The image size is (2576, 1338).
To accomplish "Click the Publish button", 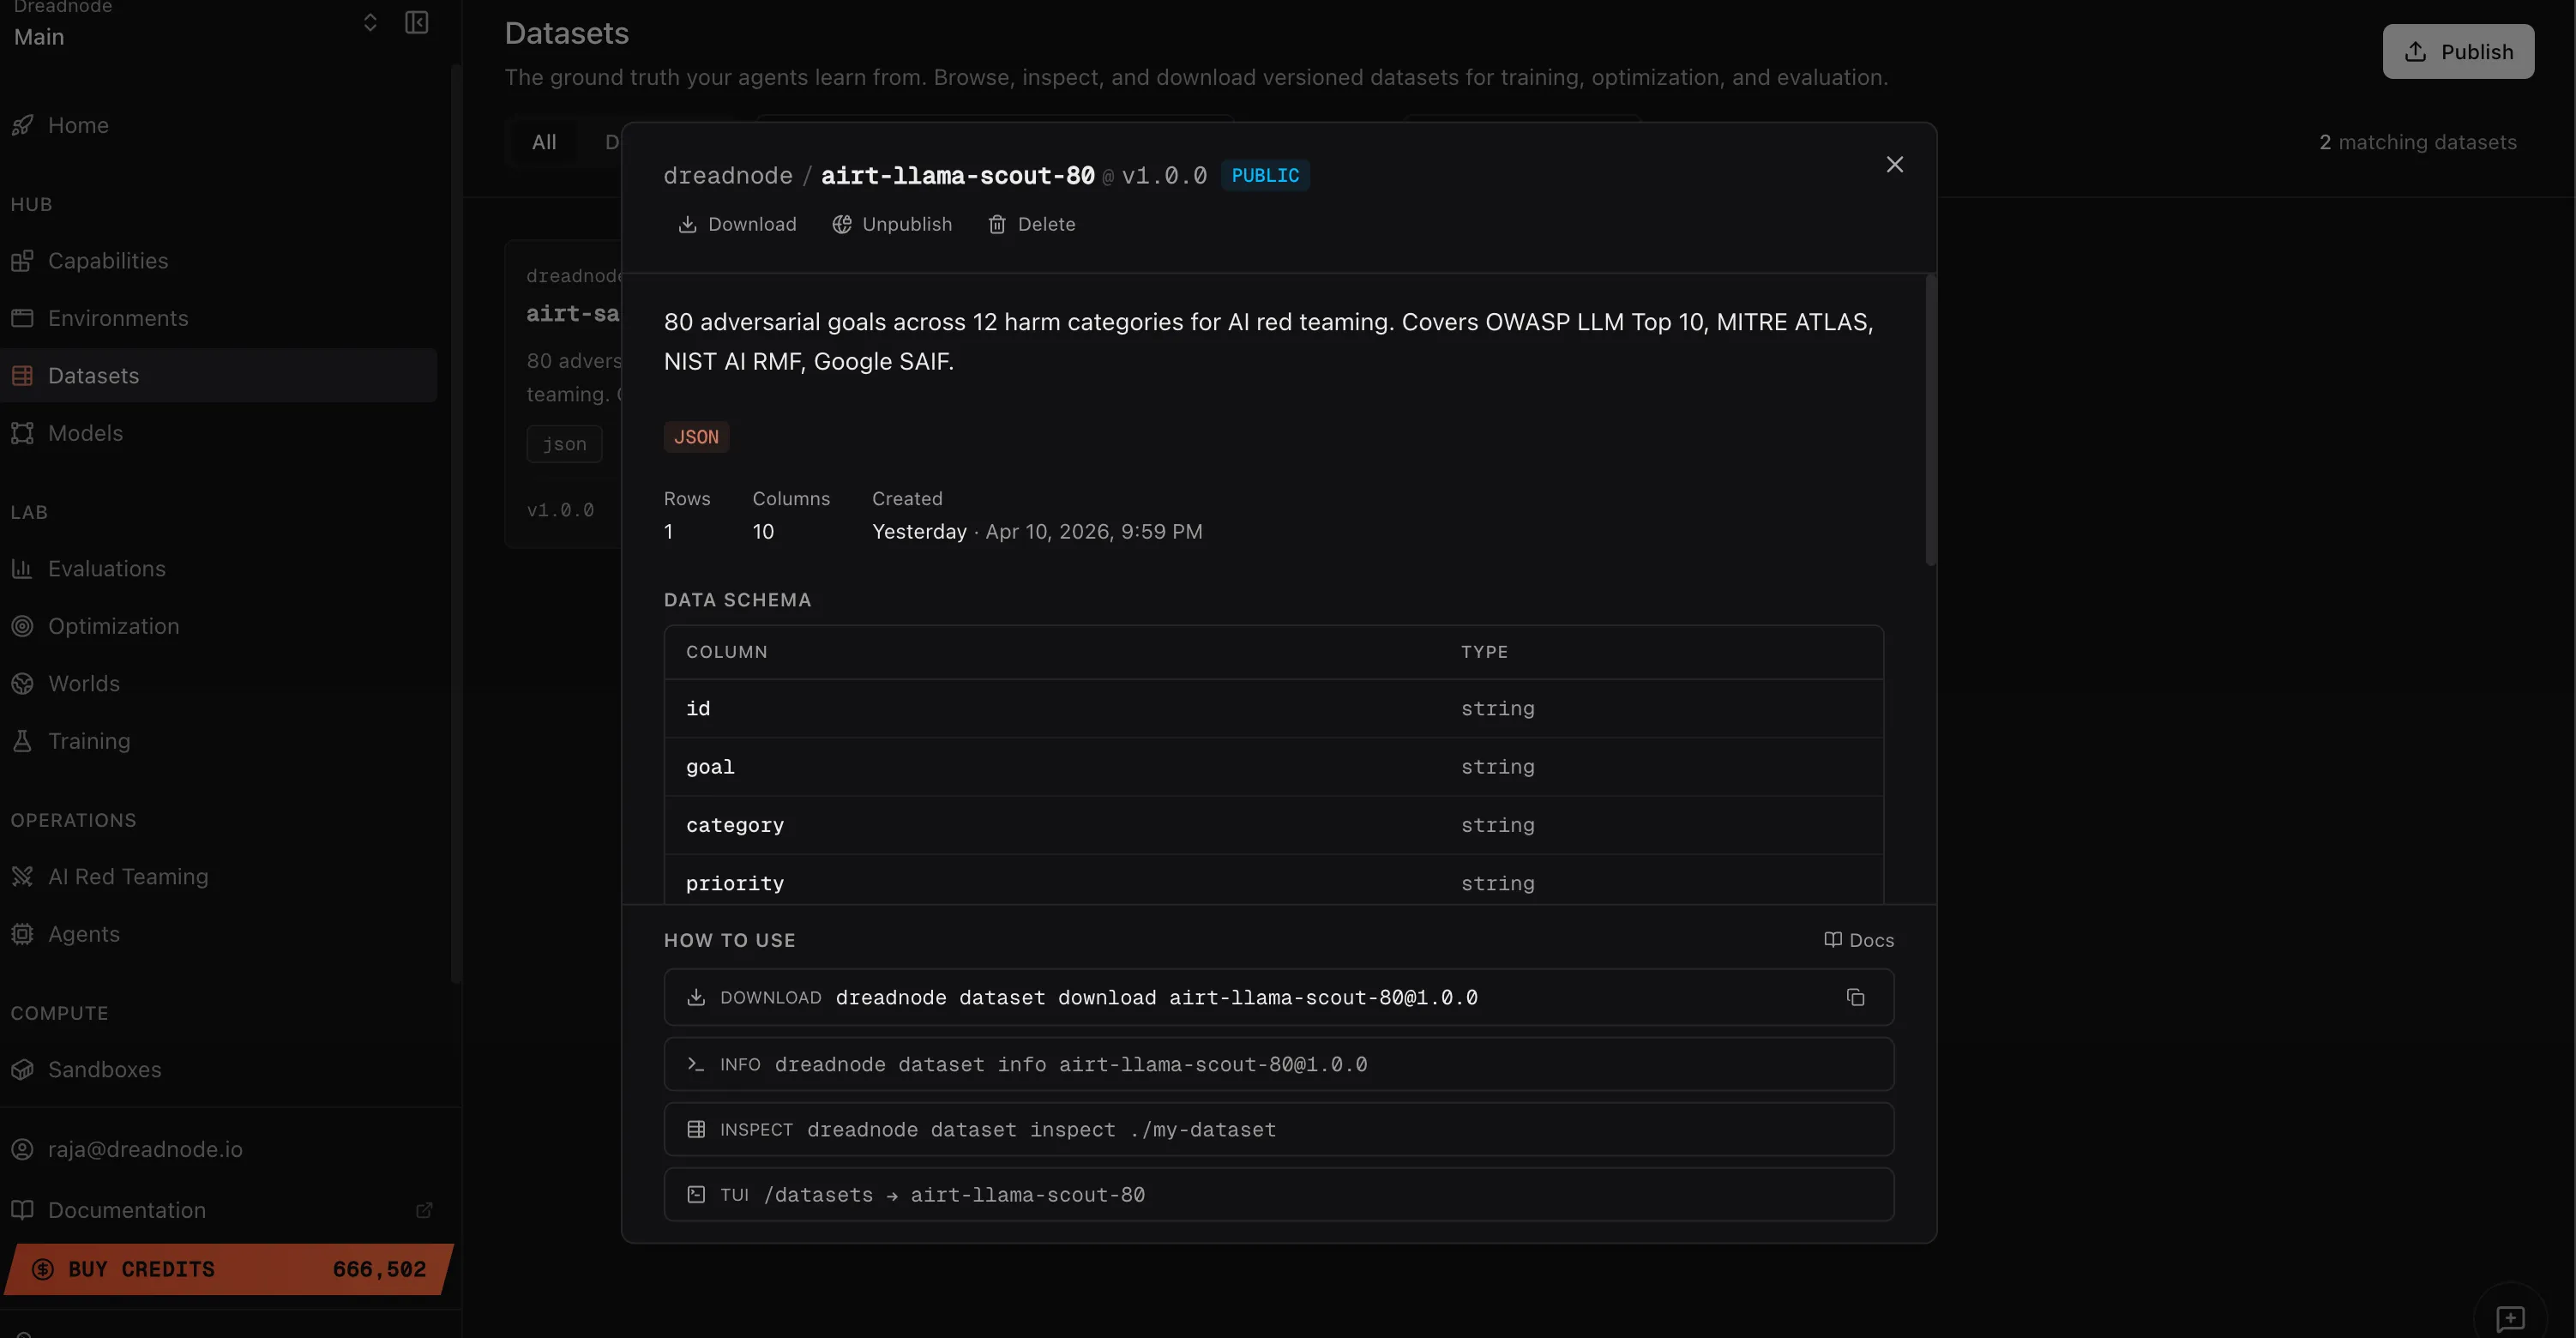I will (2458, 51).
